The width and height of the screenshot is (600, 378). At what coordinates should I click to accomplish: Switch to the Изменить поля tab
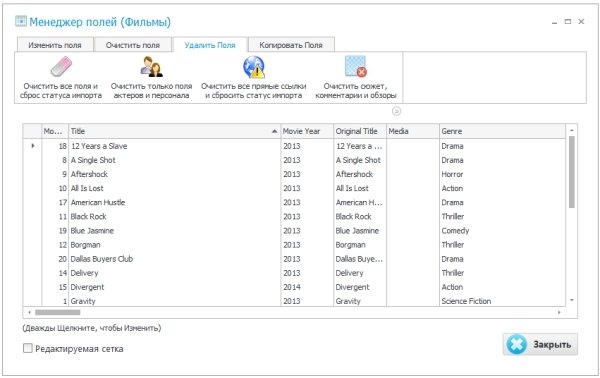[55, 45]
